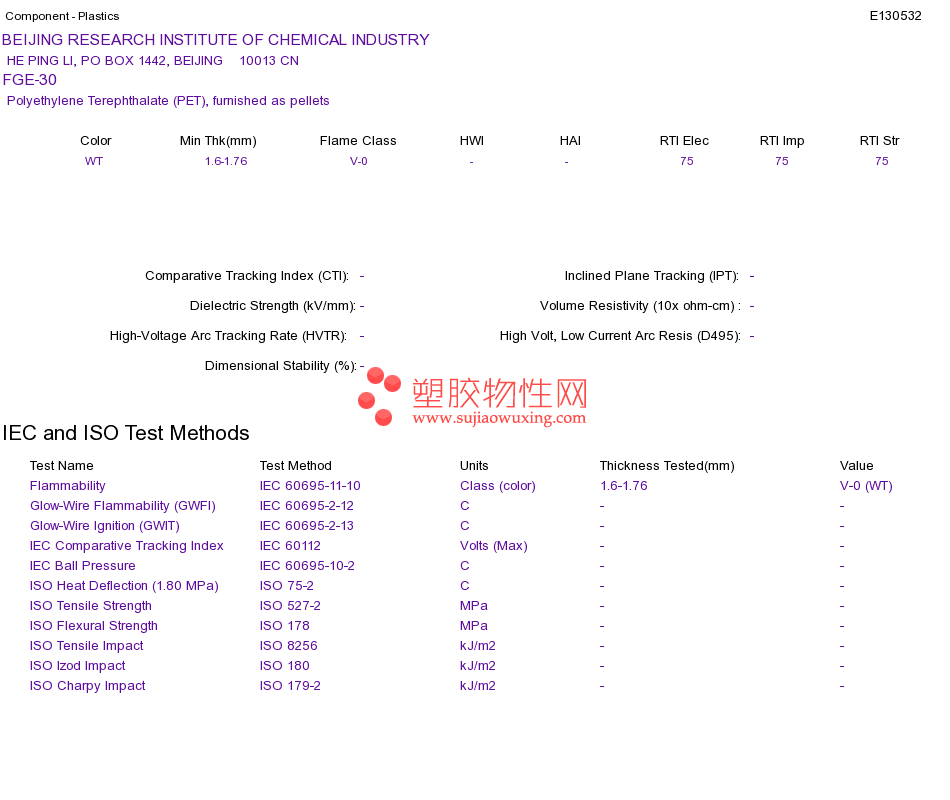This screenshot has height=800, width=950.
Task: Click test method ISO 179-2
Action: click(x=290, y=686)
